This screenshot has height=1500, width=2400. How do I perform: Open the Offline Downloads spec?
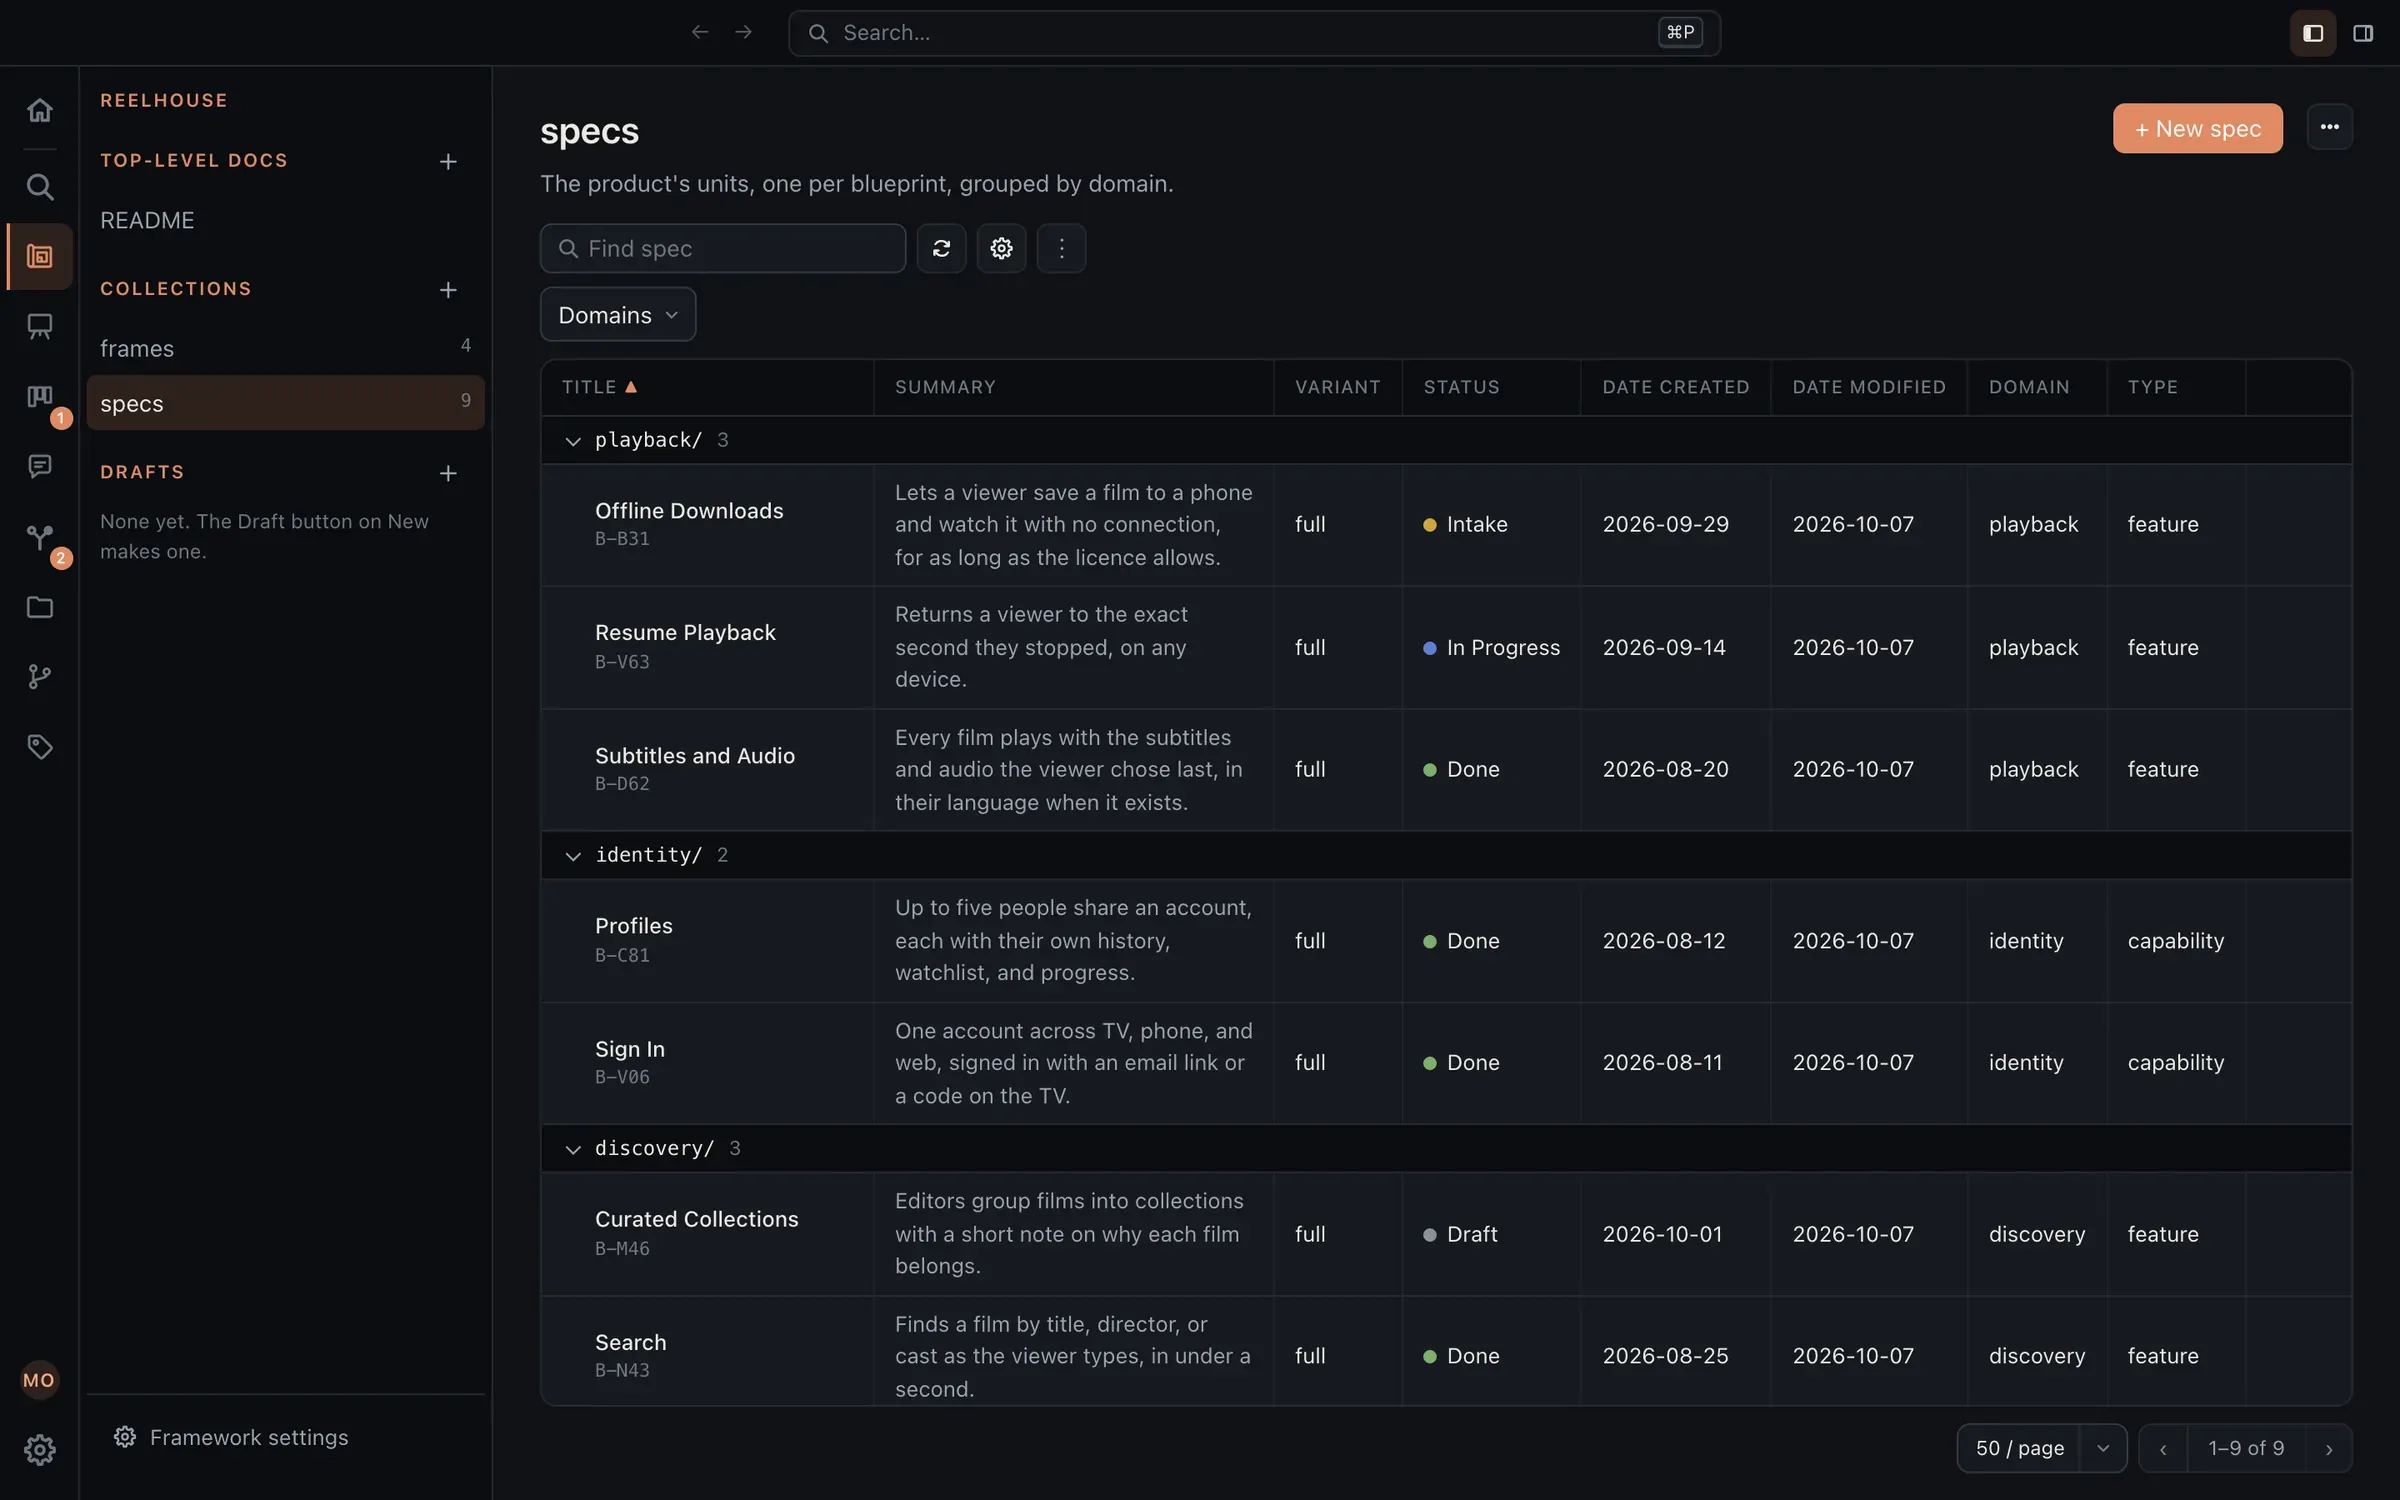pyautogui.click(x=689, y=511)
